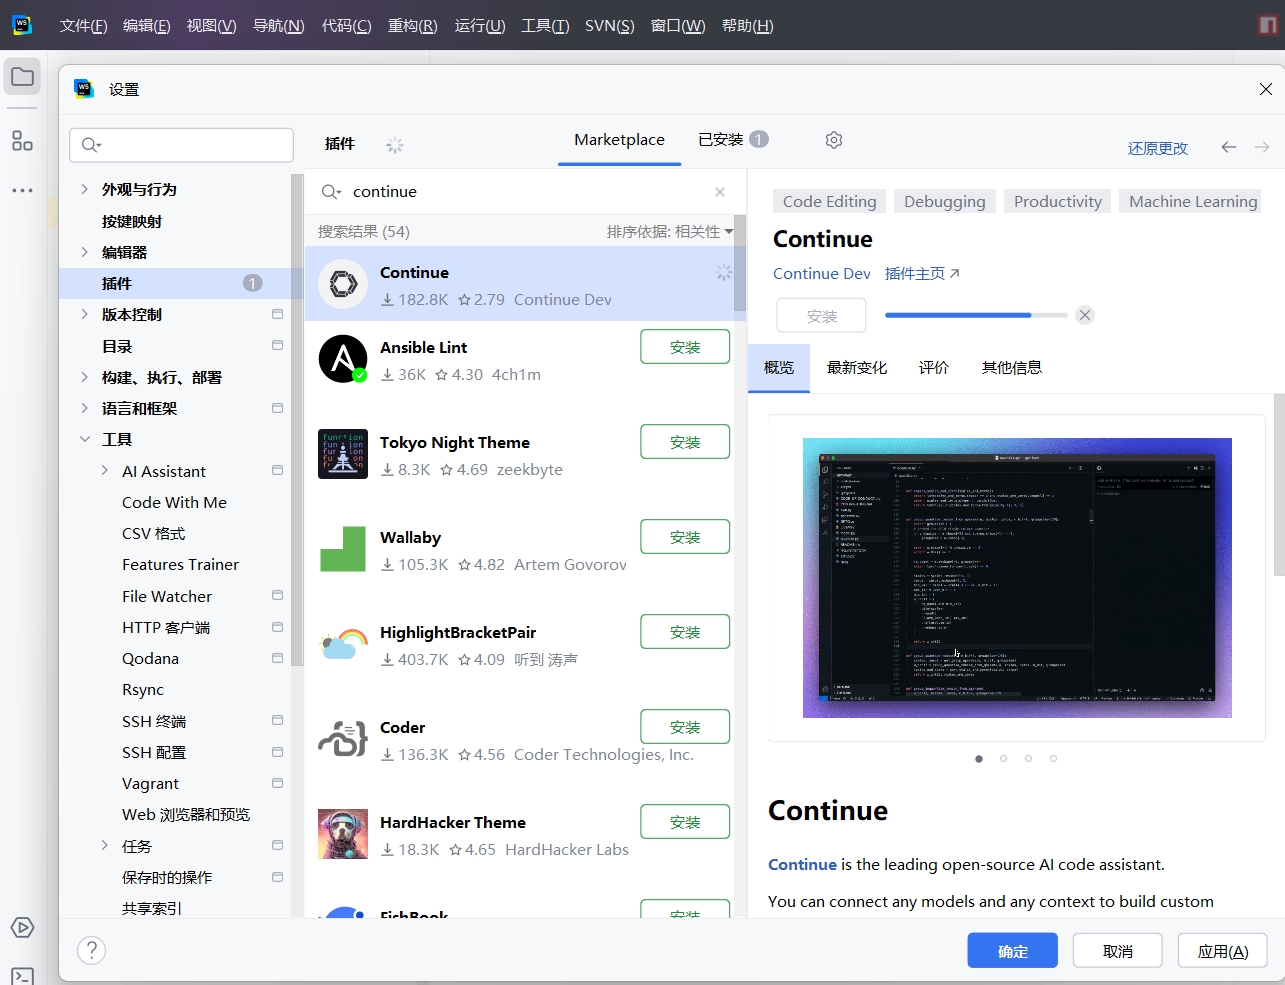Viewport: 1285px width, 985px height.
Task: Switch to the Marketplace tab
Action: click(x=619, y=140)
